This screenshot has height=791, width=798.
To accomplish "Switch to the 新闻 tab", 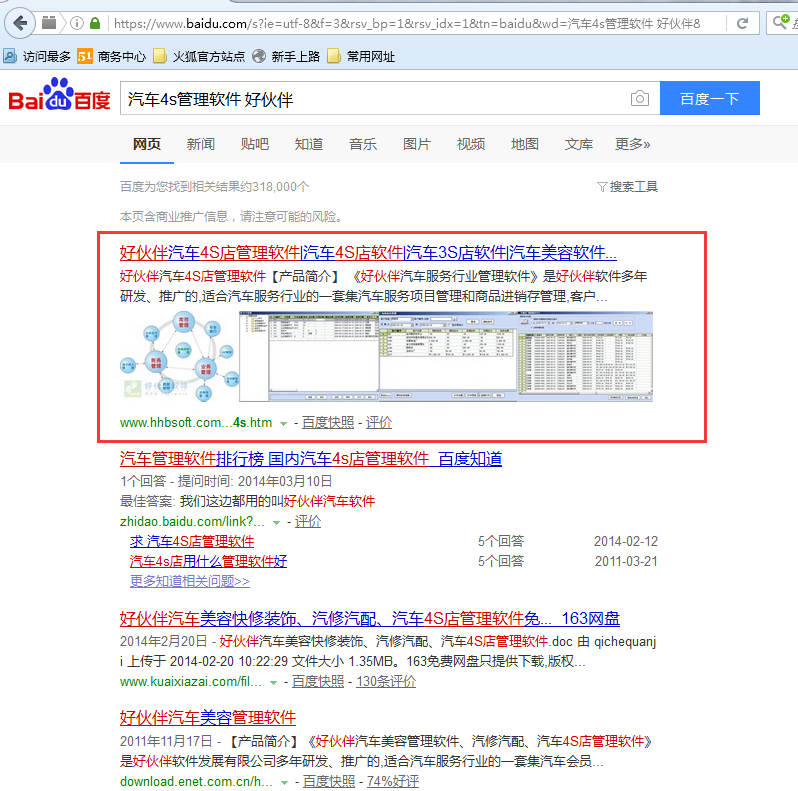I will click(201, 145).
